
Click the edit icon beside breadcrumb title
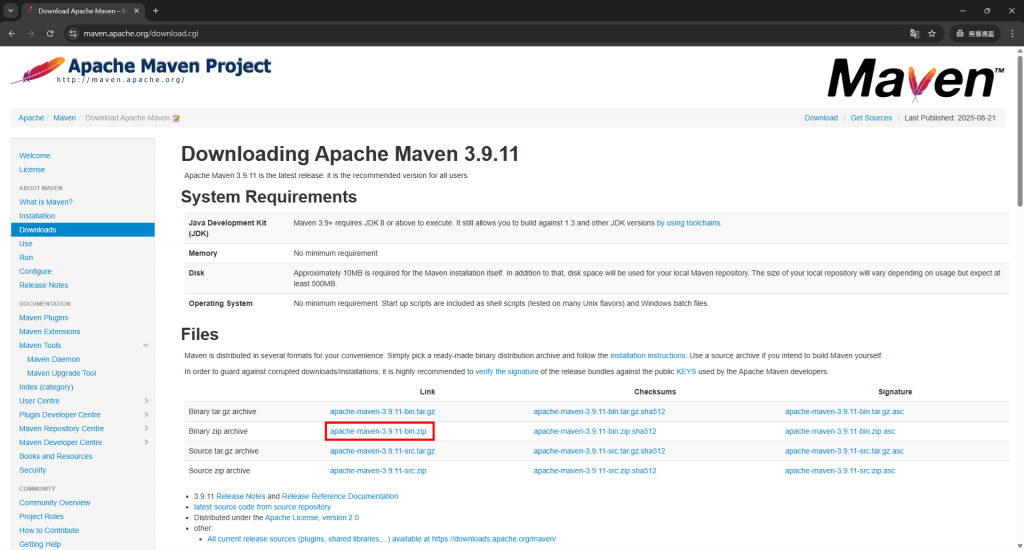coord(176,118)
